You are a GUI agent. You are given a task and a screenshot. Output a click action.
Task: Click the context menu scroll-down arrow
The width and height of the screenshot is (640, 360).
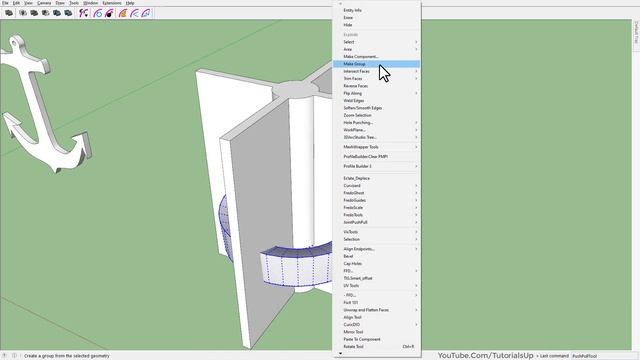pos(340,353)
